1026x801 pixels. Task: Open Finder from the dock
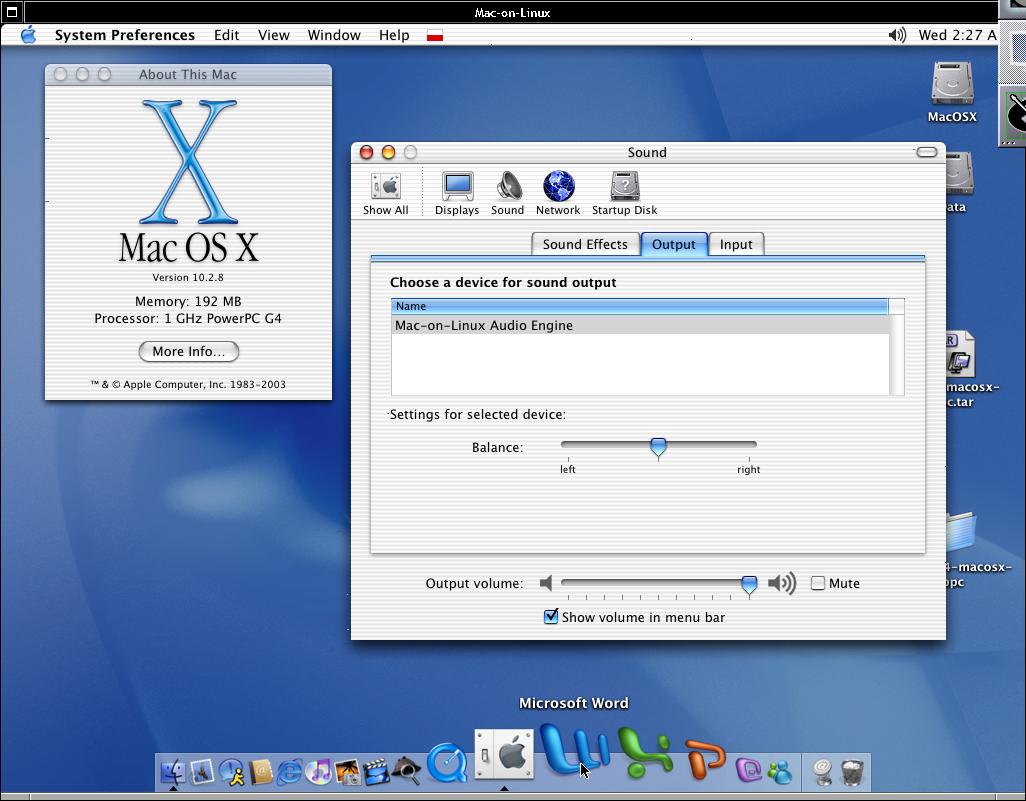(x=173, y=772)
